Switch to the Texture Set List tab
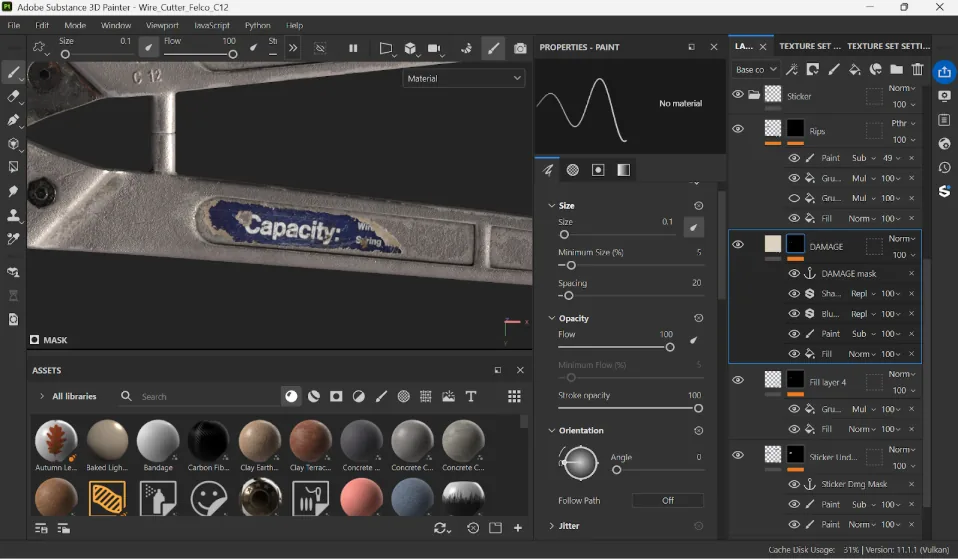 click(x=810, y=46)
